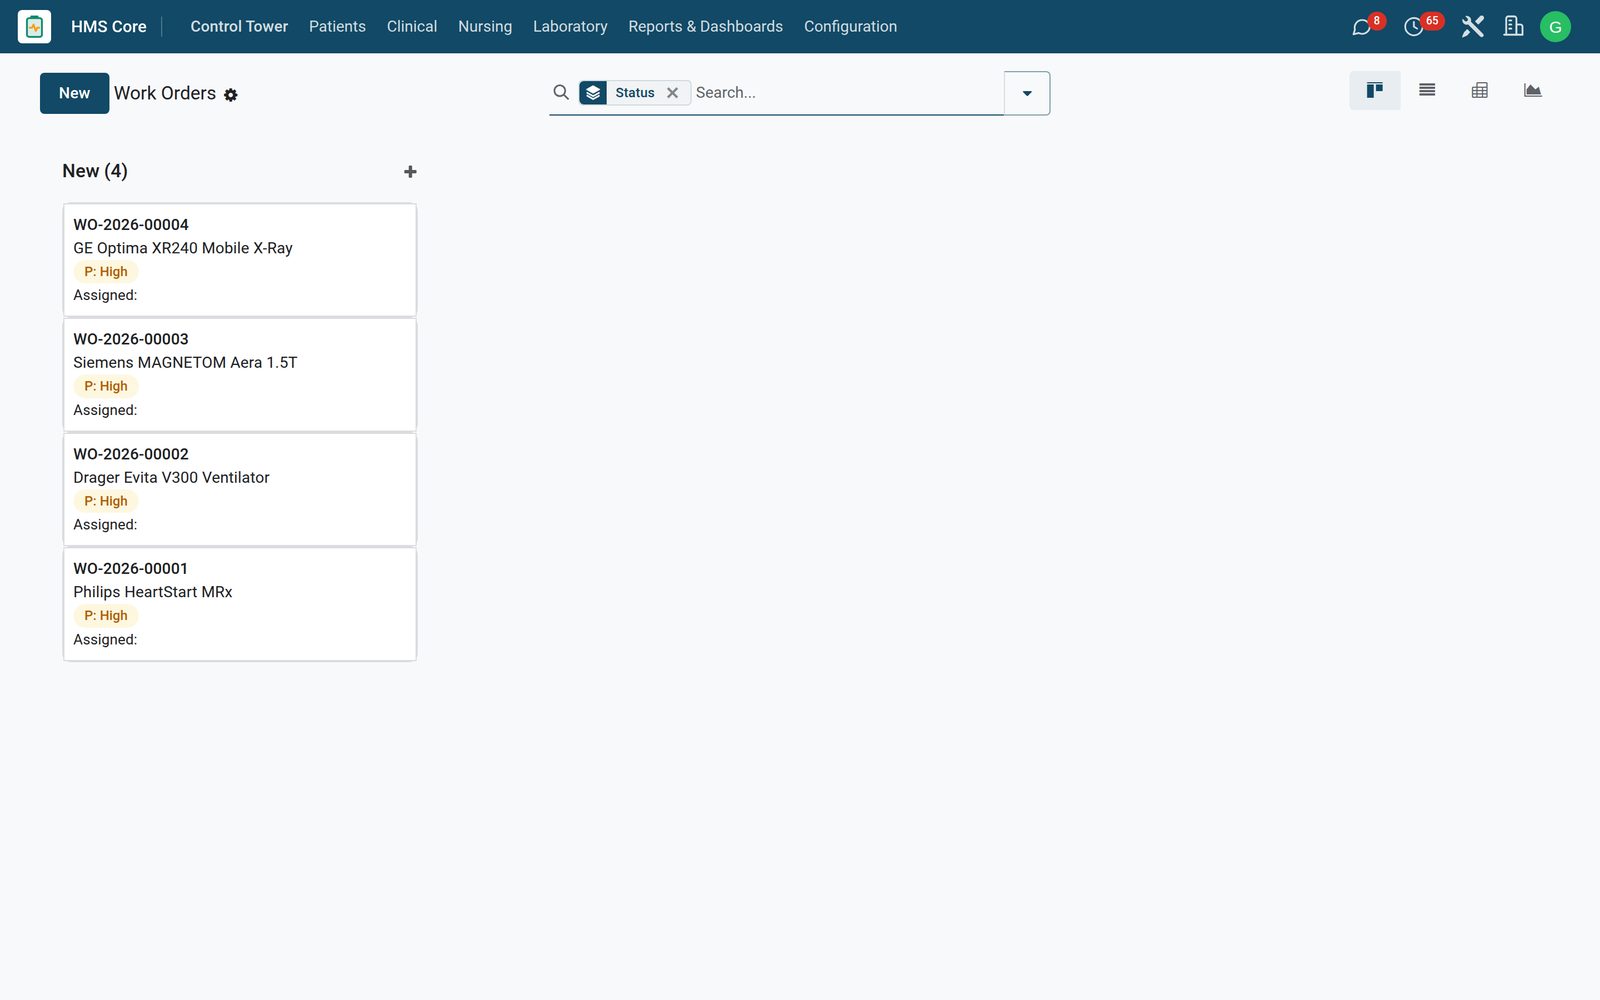This screenshot has height=1000, width=1600.
Task: Open the activities clock icon
Action: pos(1413,27)
